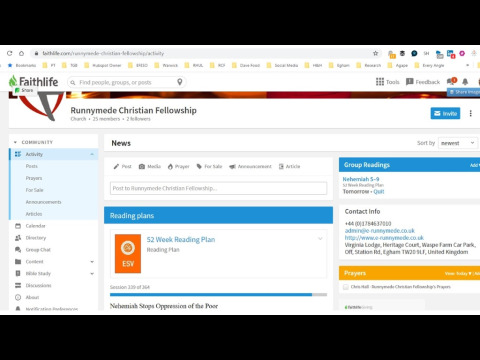The width and height of the screenshot is (480, 360).
Task: Open the Every Angle bookmark folder
Action: [429, 65]
